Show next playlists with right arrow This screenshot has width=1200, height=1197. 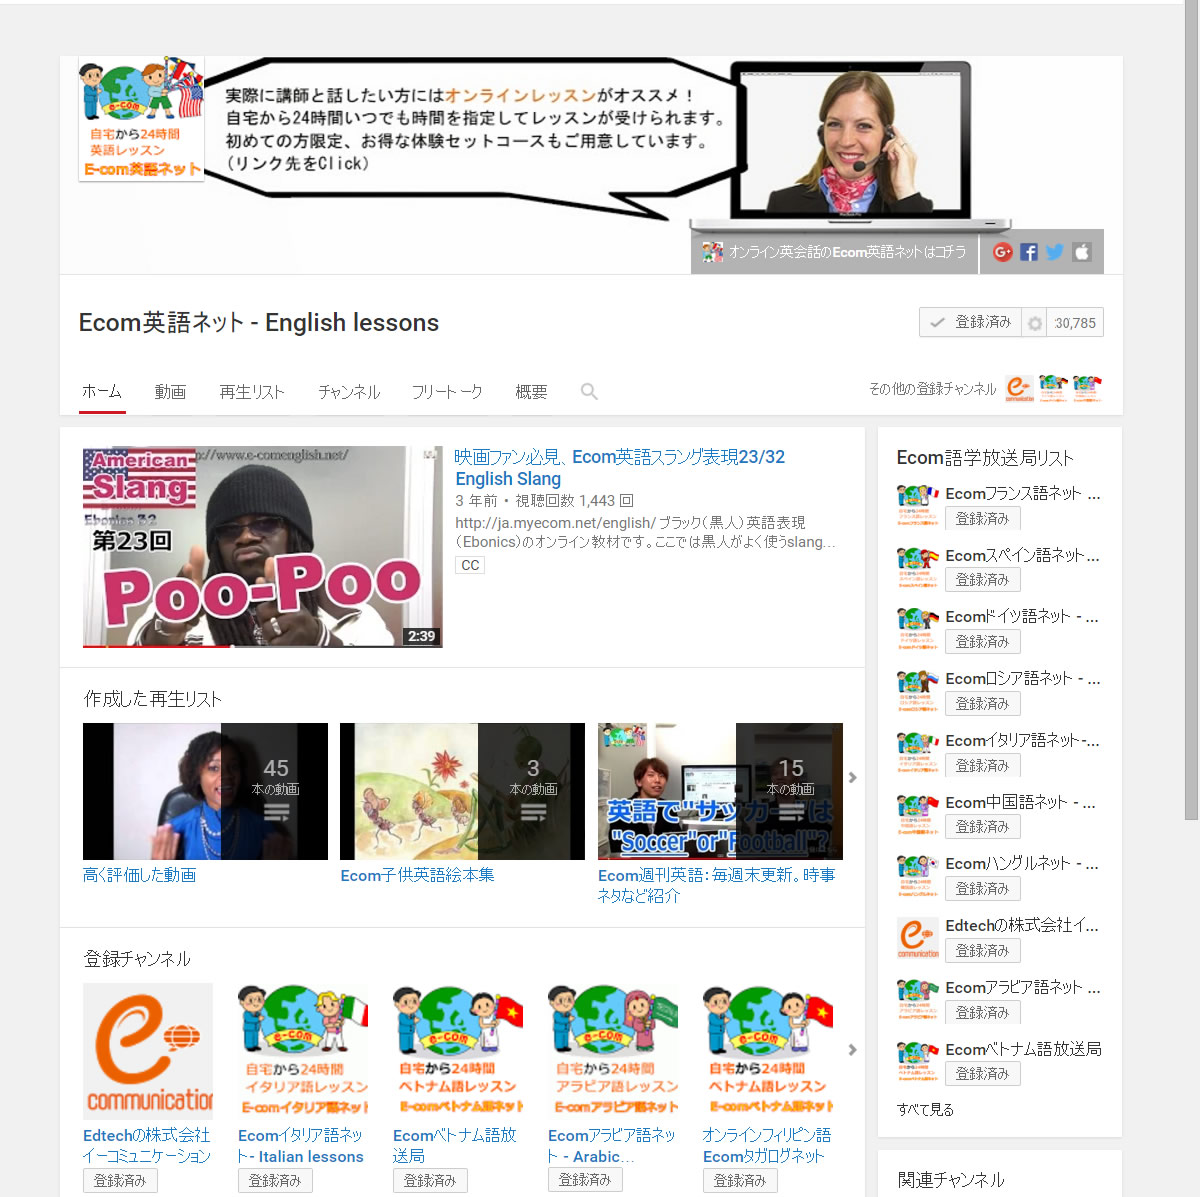(x=852, y=777)
